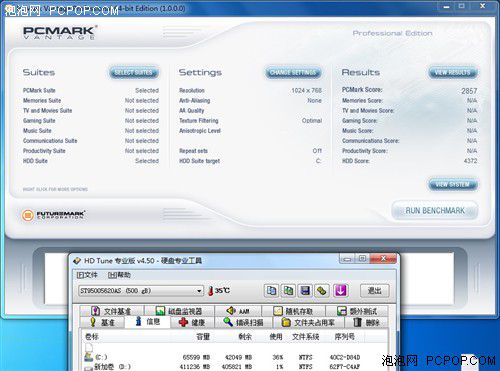Click the thermometer temperature icon in HD Tune
Viewport: 500px width, 371px height.
click(210, 291)
